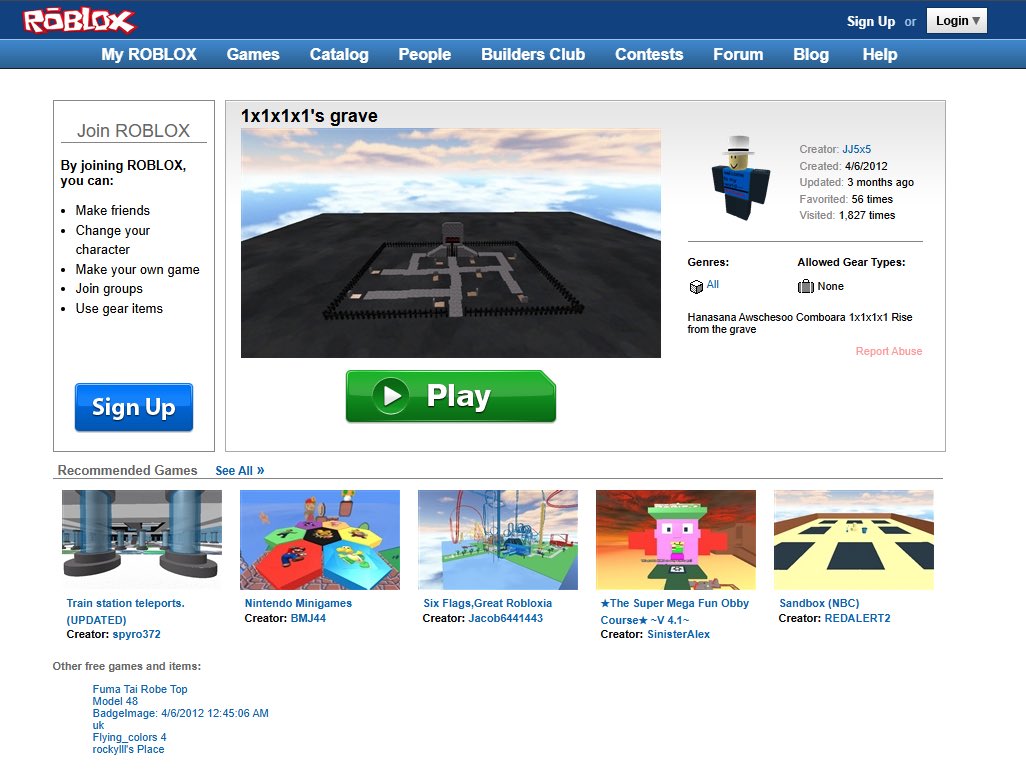The height and width of the screenshot is (782, 1026).
Task: Open creator JJ5x5's profile link
Action: point(857,149)
